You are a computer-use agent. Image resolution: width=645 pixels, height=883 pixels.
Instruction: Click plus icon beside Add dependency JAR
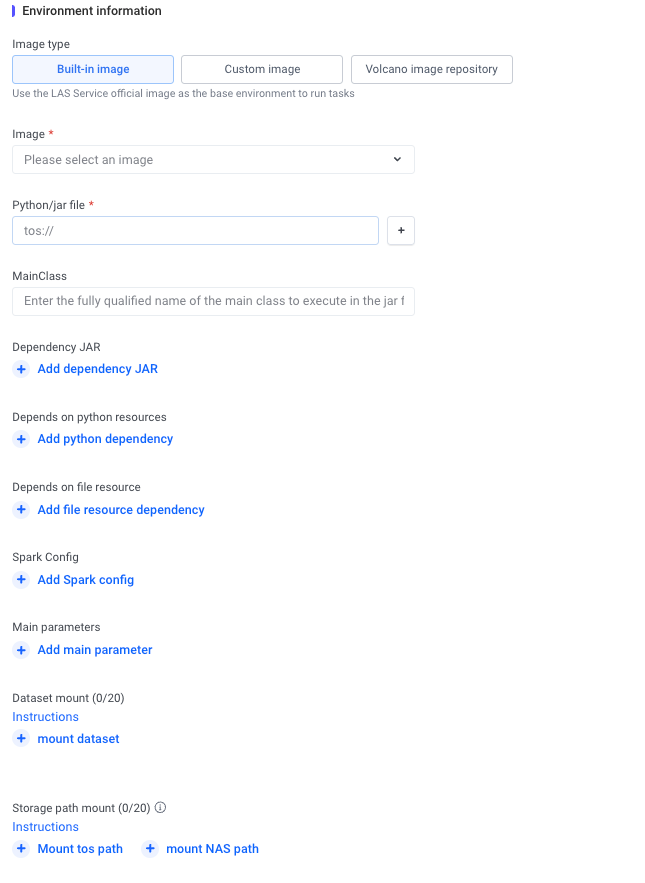(x=21, y=369)
